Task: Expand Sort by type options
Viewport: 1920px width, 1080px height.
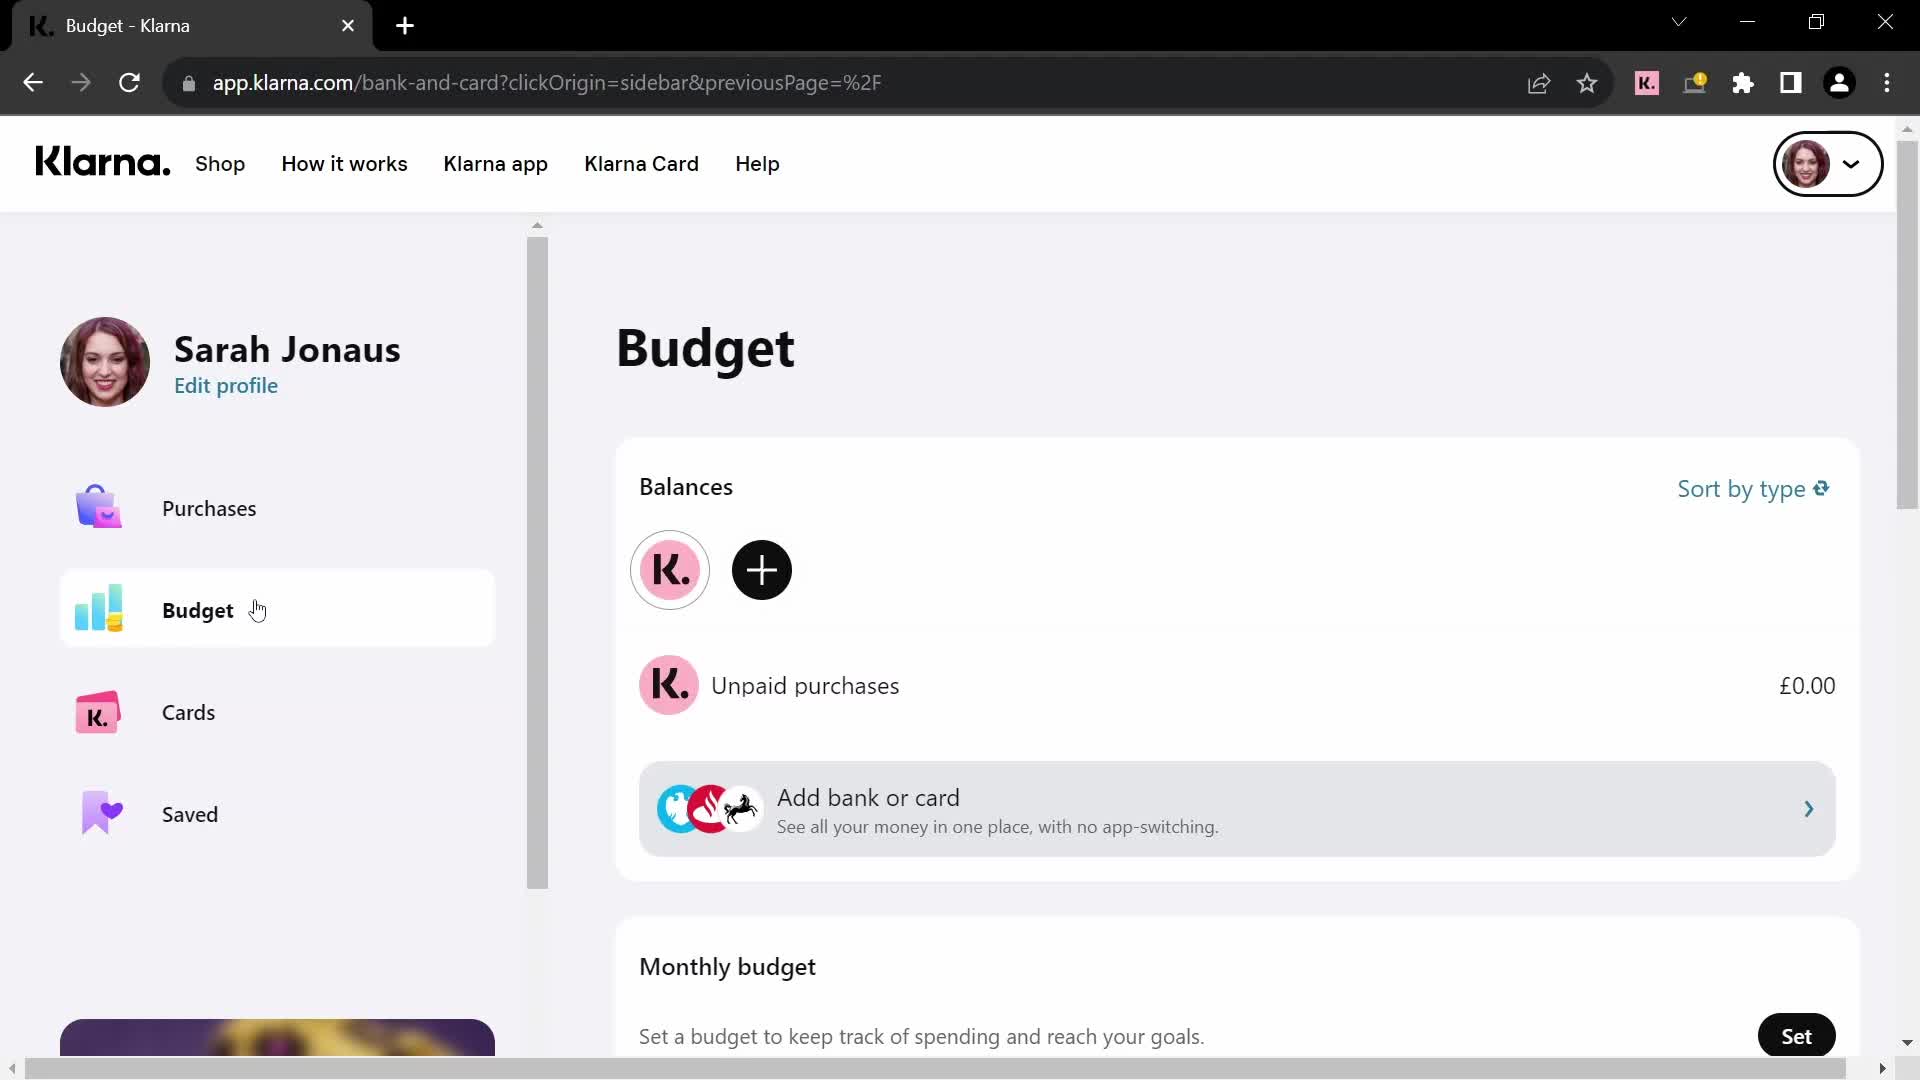Action: 1755,489
